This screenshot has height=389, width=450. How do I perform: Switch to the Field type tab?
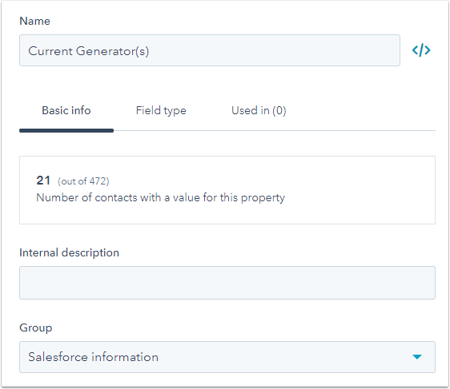point(161,111)
